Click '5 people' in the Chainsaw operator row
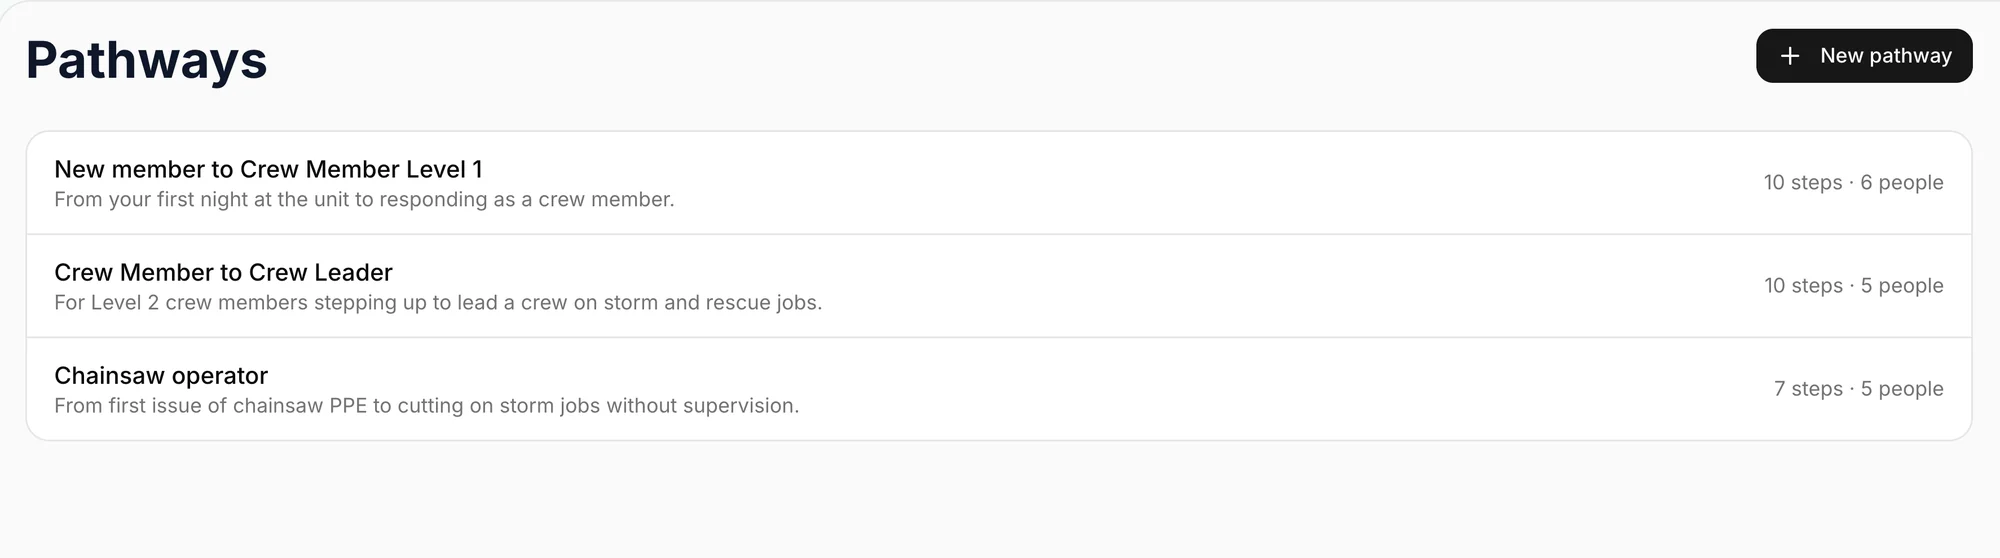The height and width of the screenshot is (558, 2000). pyautogui.click(x=1902, y=389)
